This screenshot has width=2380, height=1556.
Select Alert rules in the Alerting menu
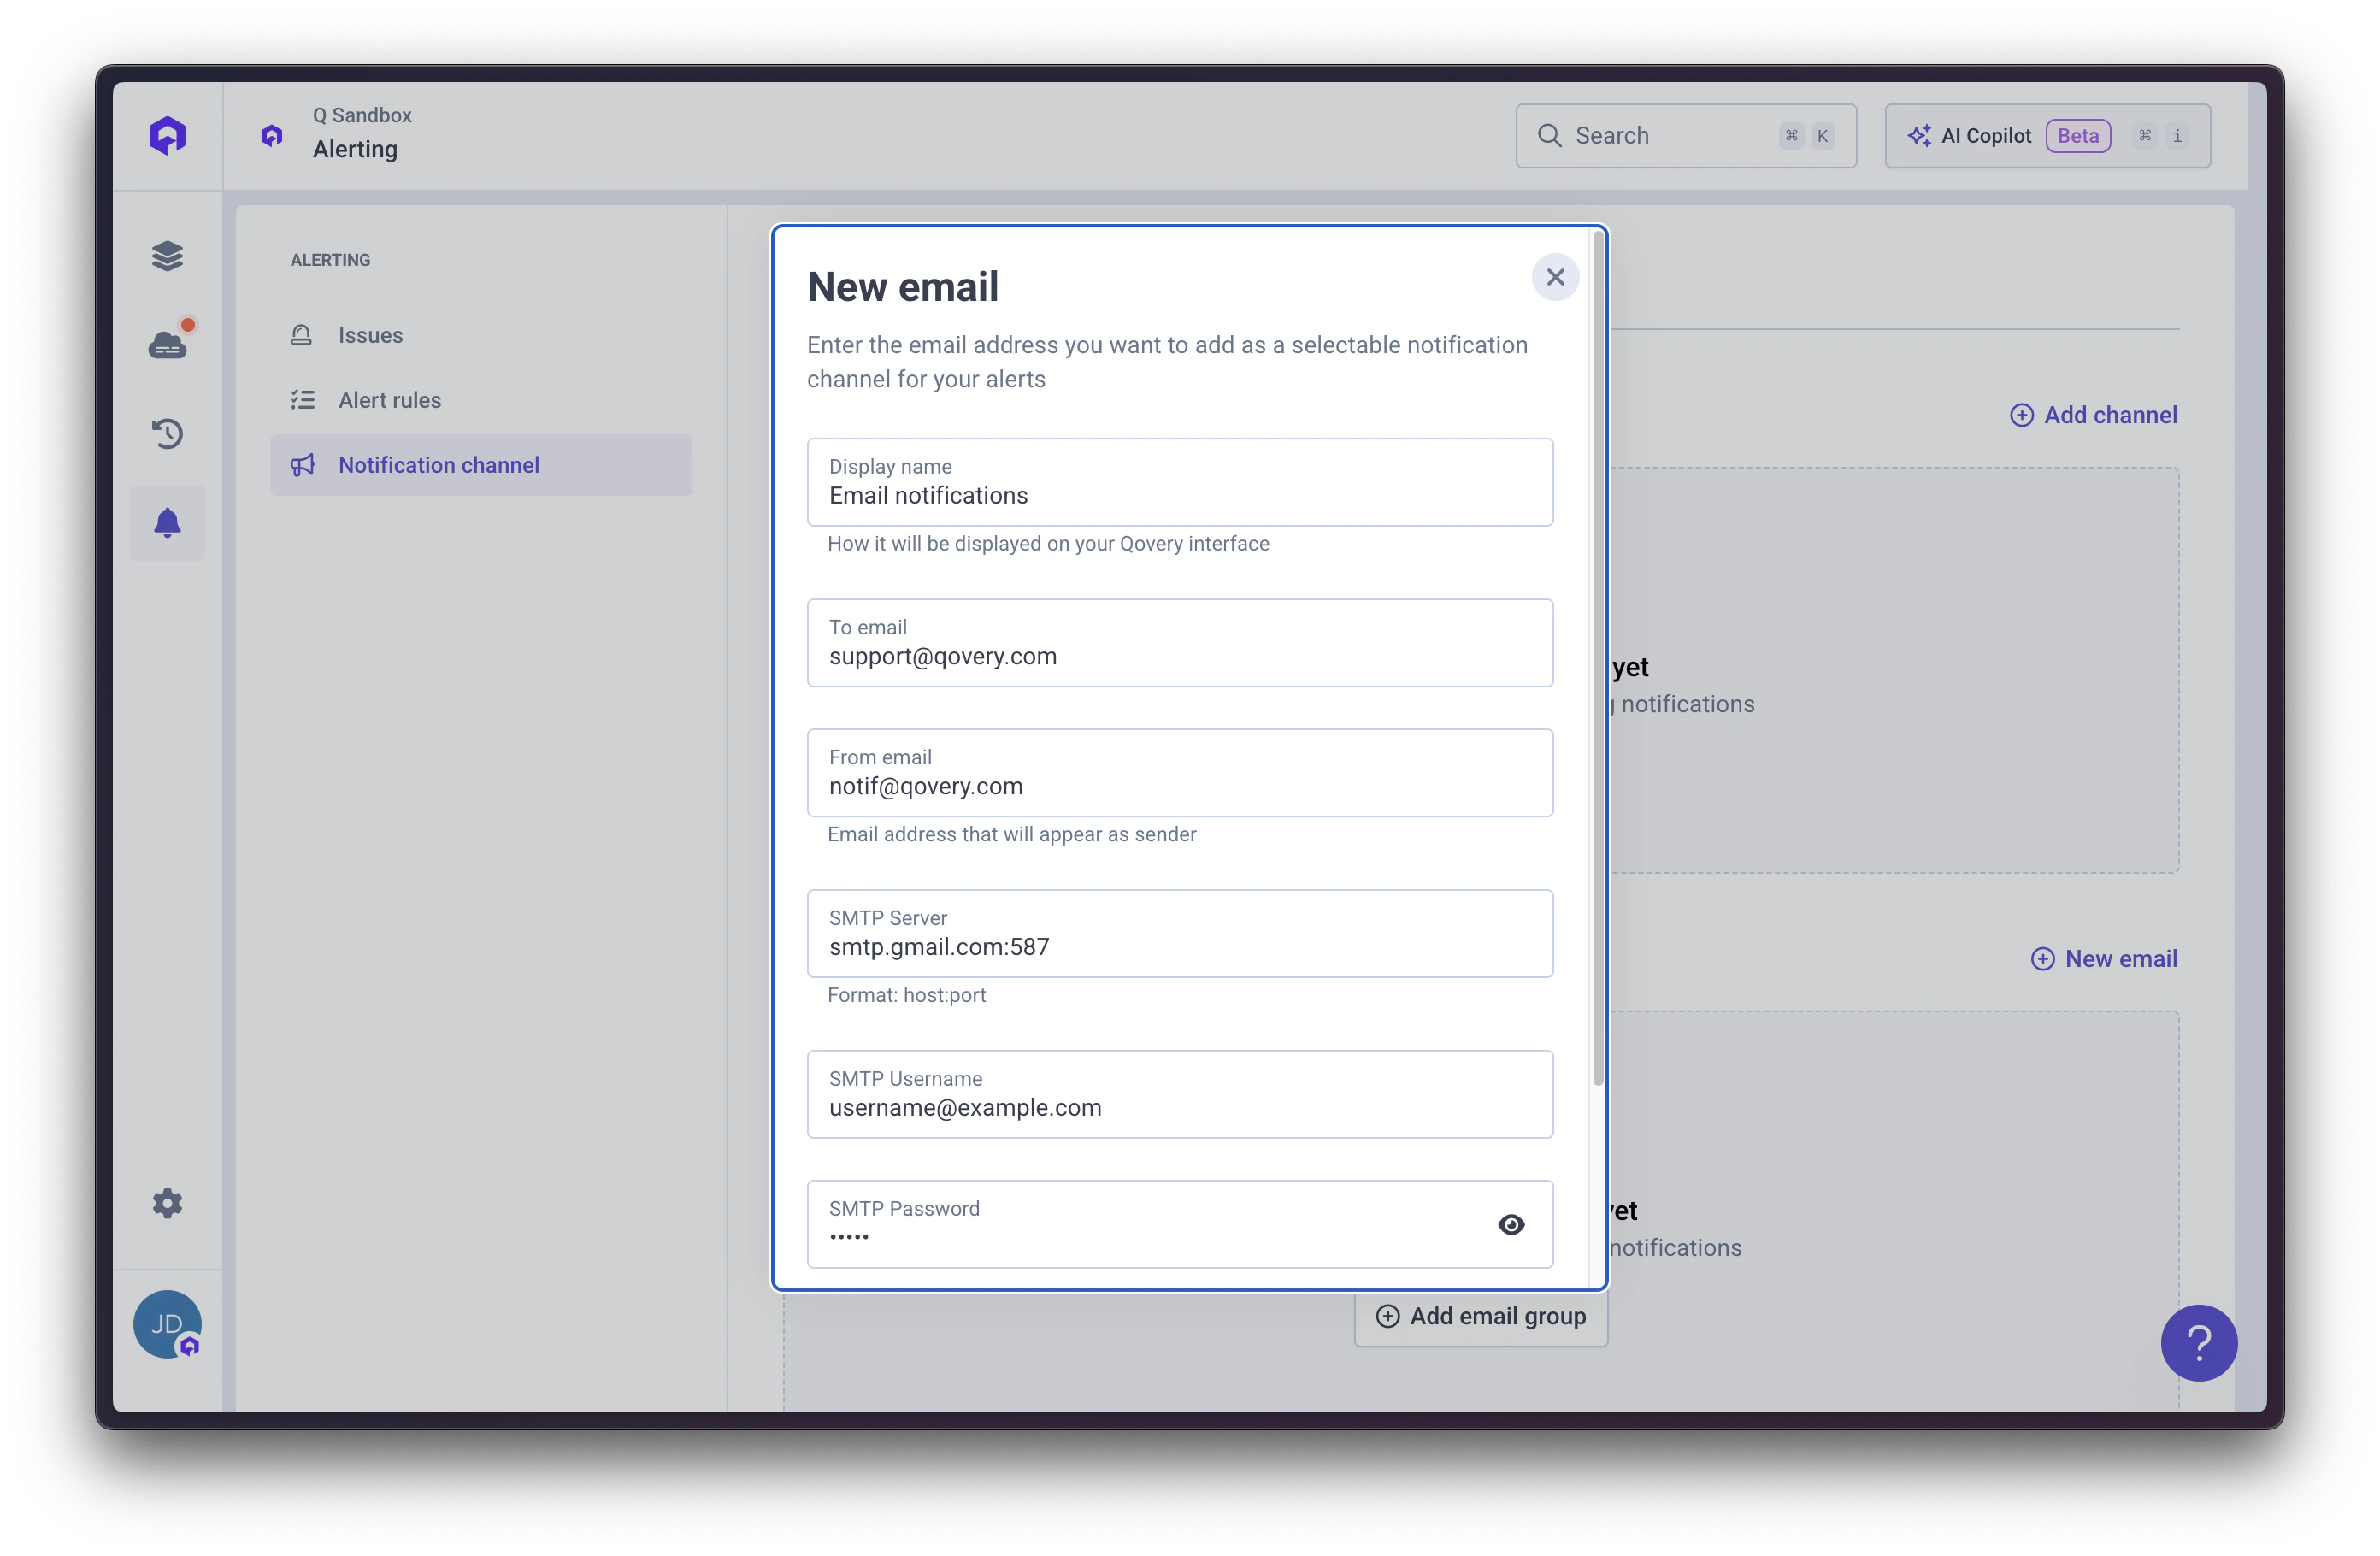coord(389,399)
